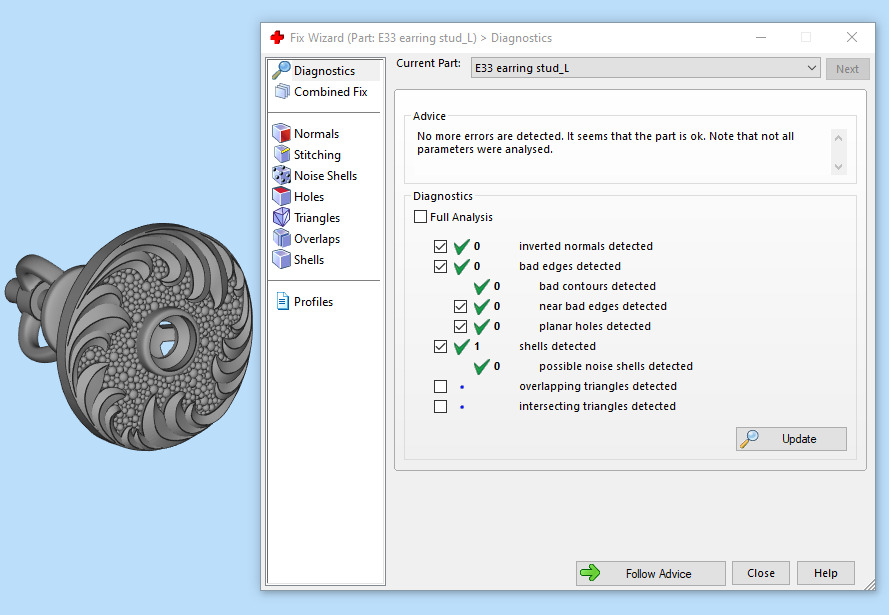
Task: Click the Help button
Action: 826,573
